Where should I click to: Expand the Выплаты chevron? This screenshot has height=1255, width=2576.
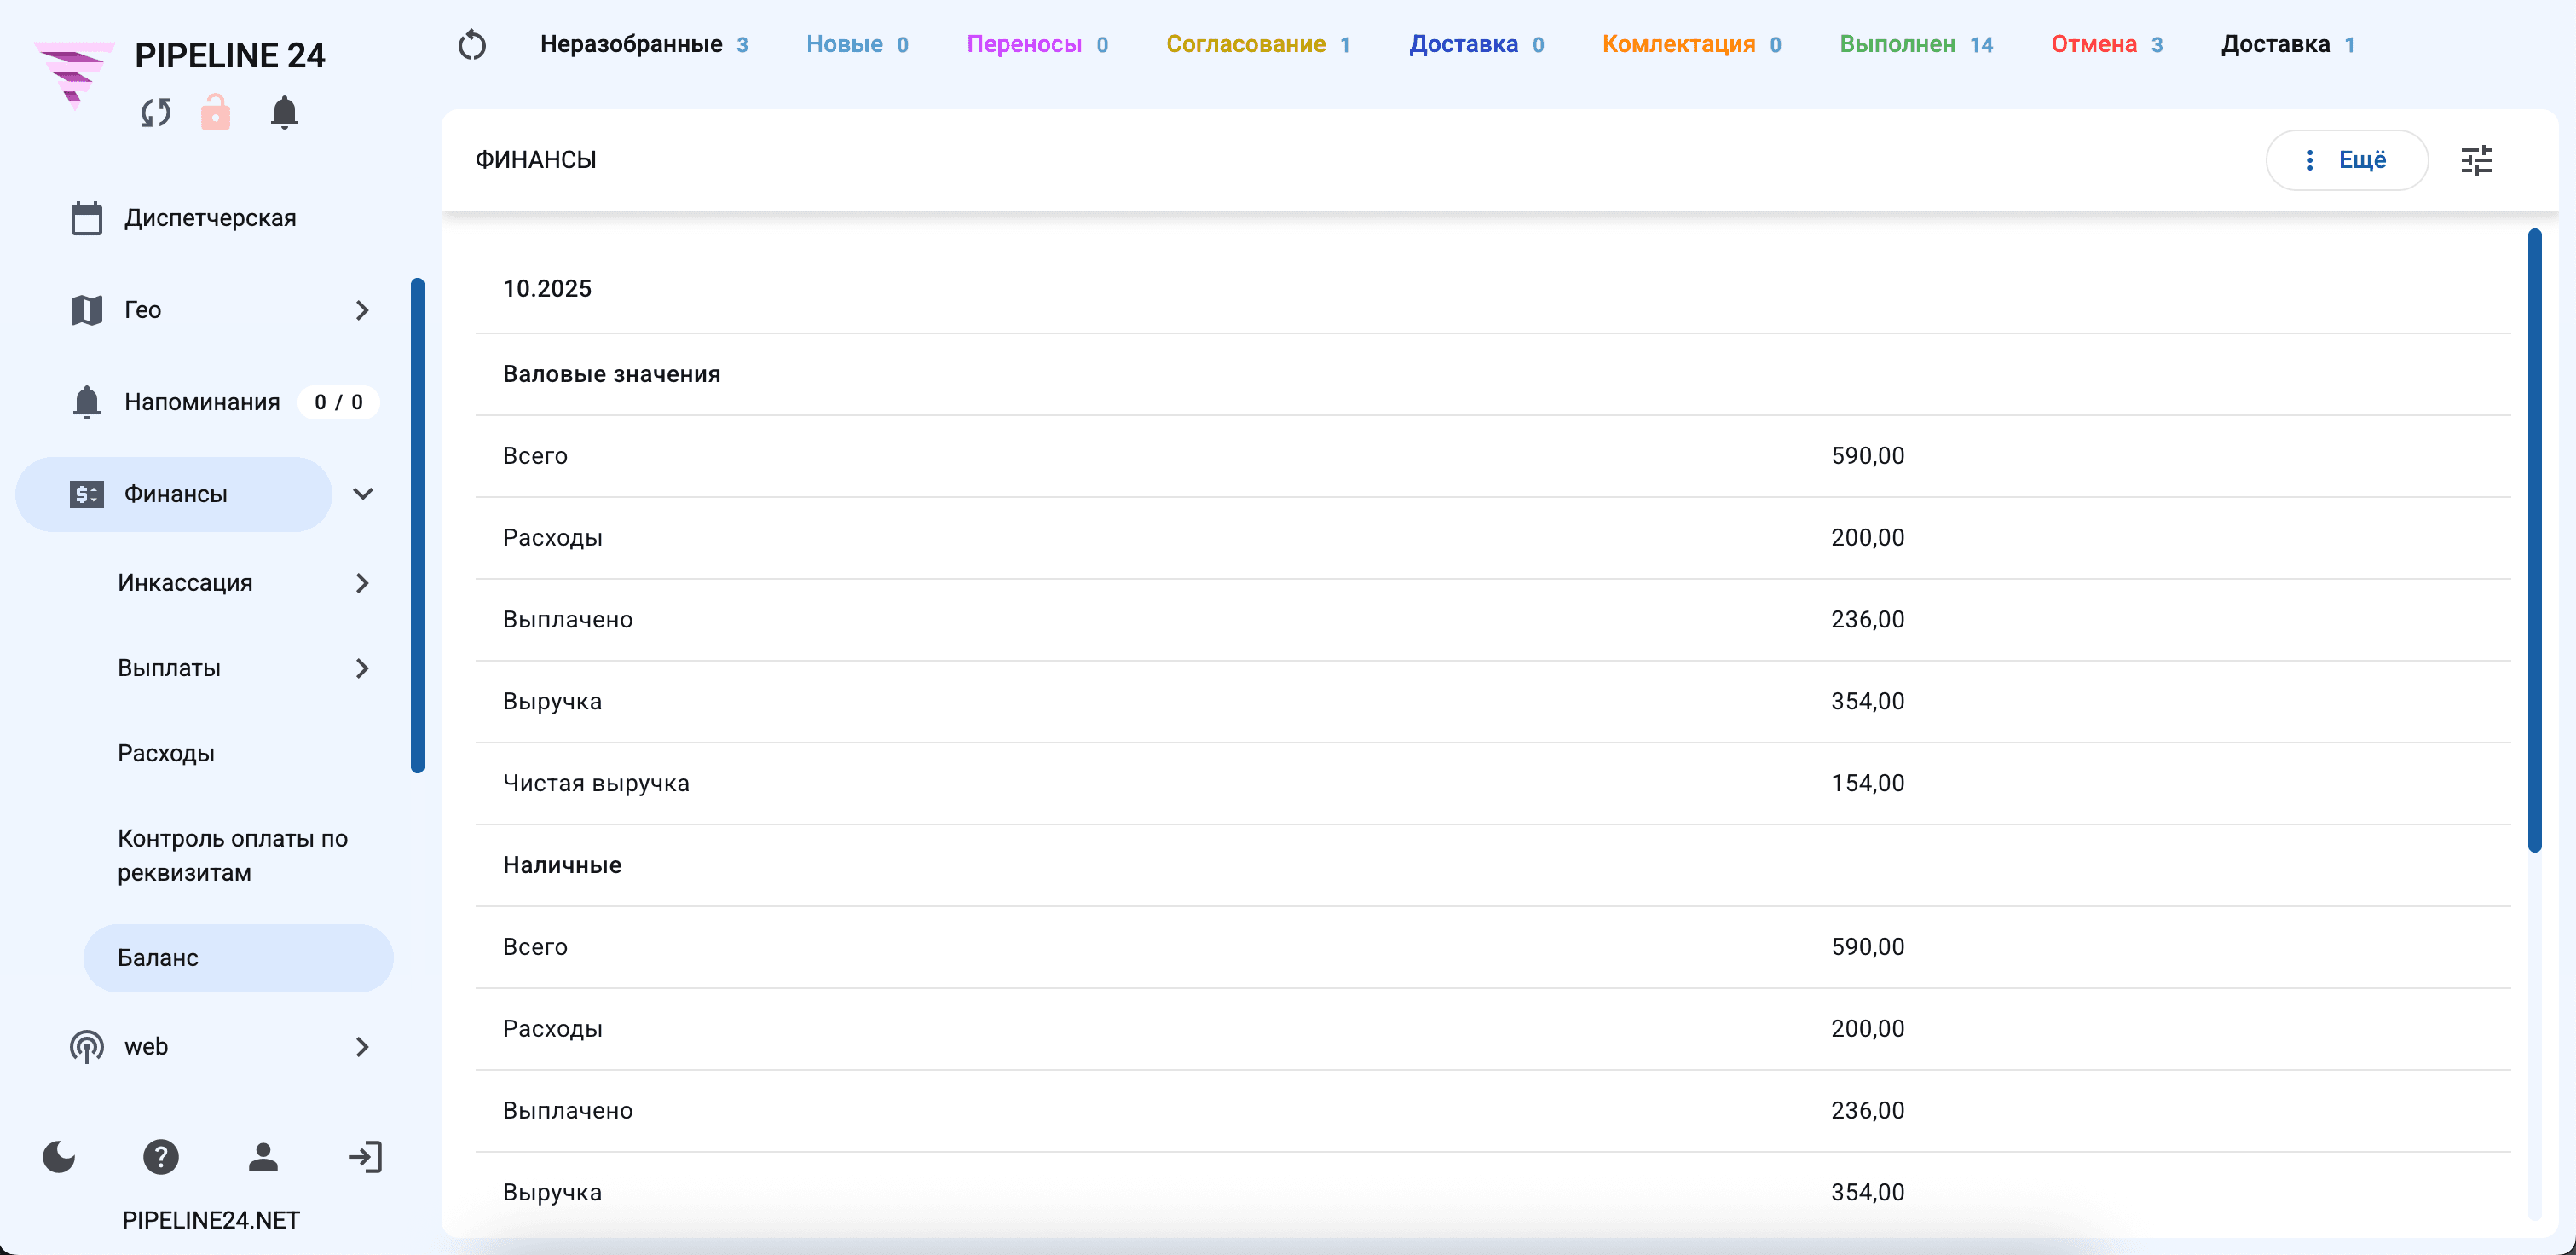coord(362,668)
